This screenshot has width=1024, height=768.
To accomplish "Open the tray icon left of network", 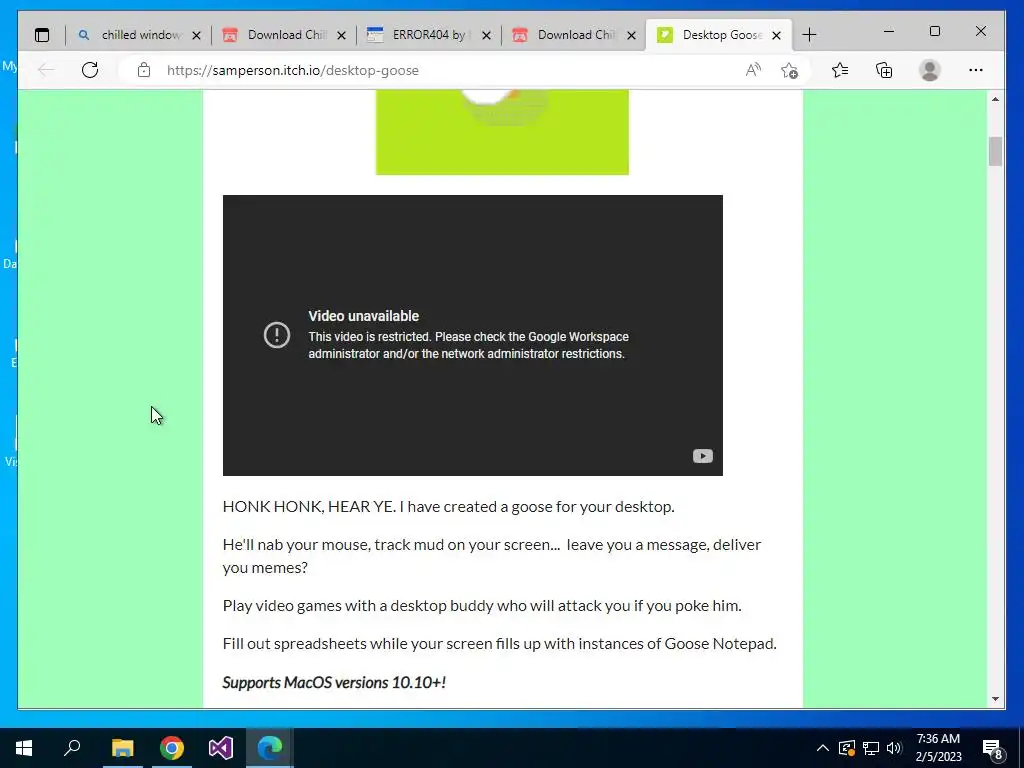I will pyautogui.click(x=847, y=748).
